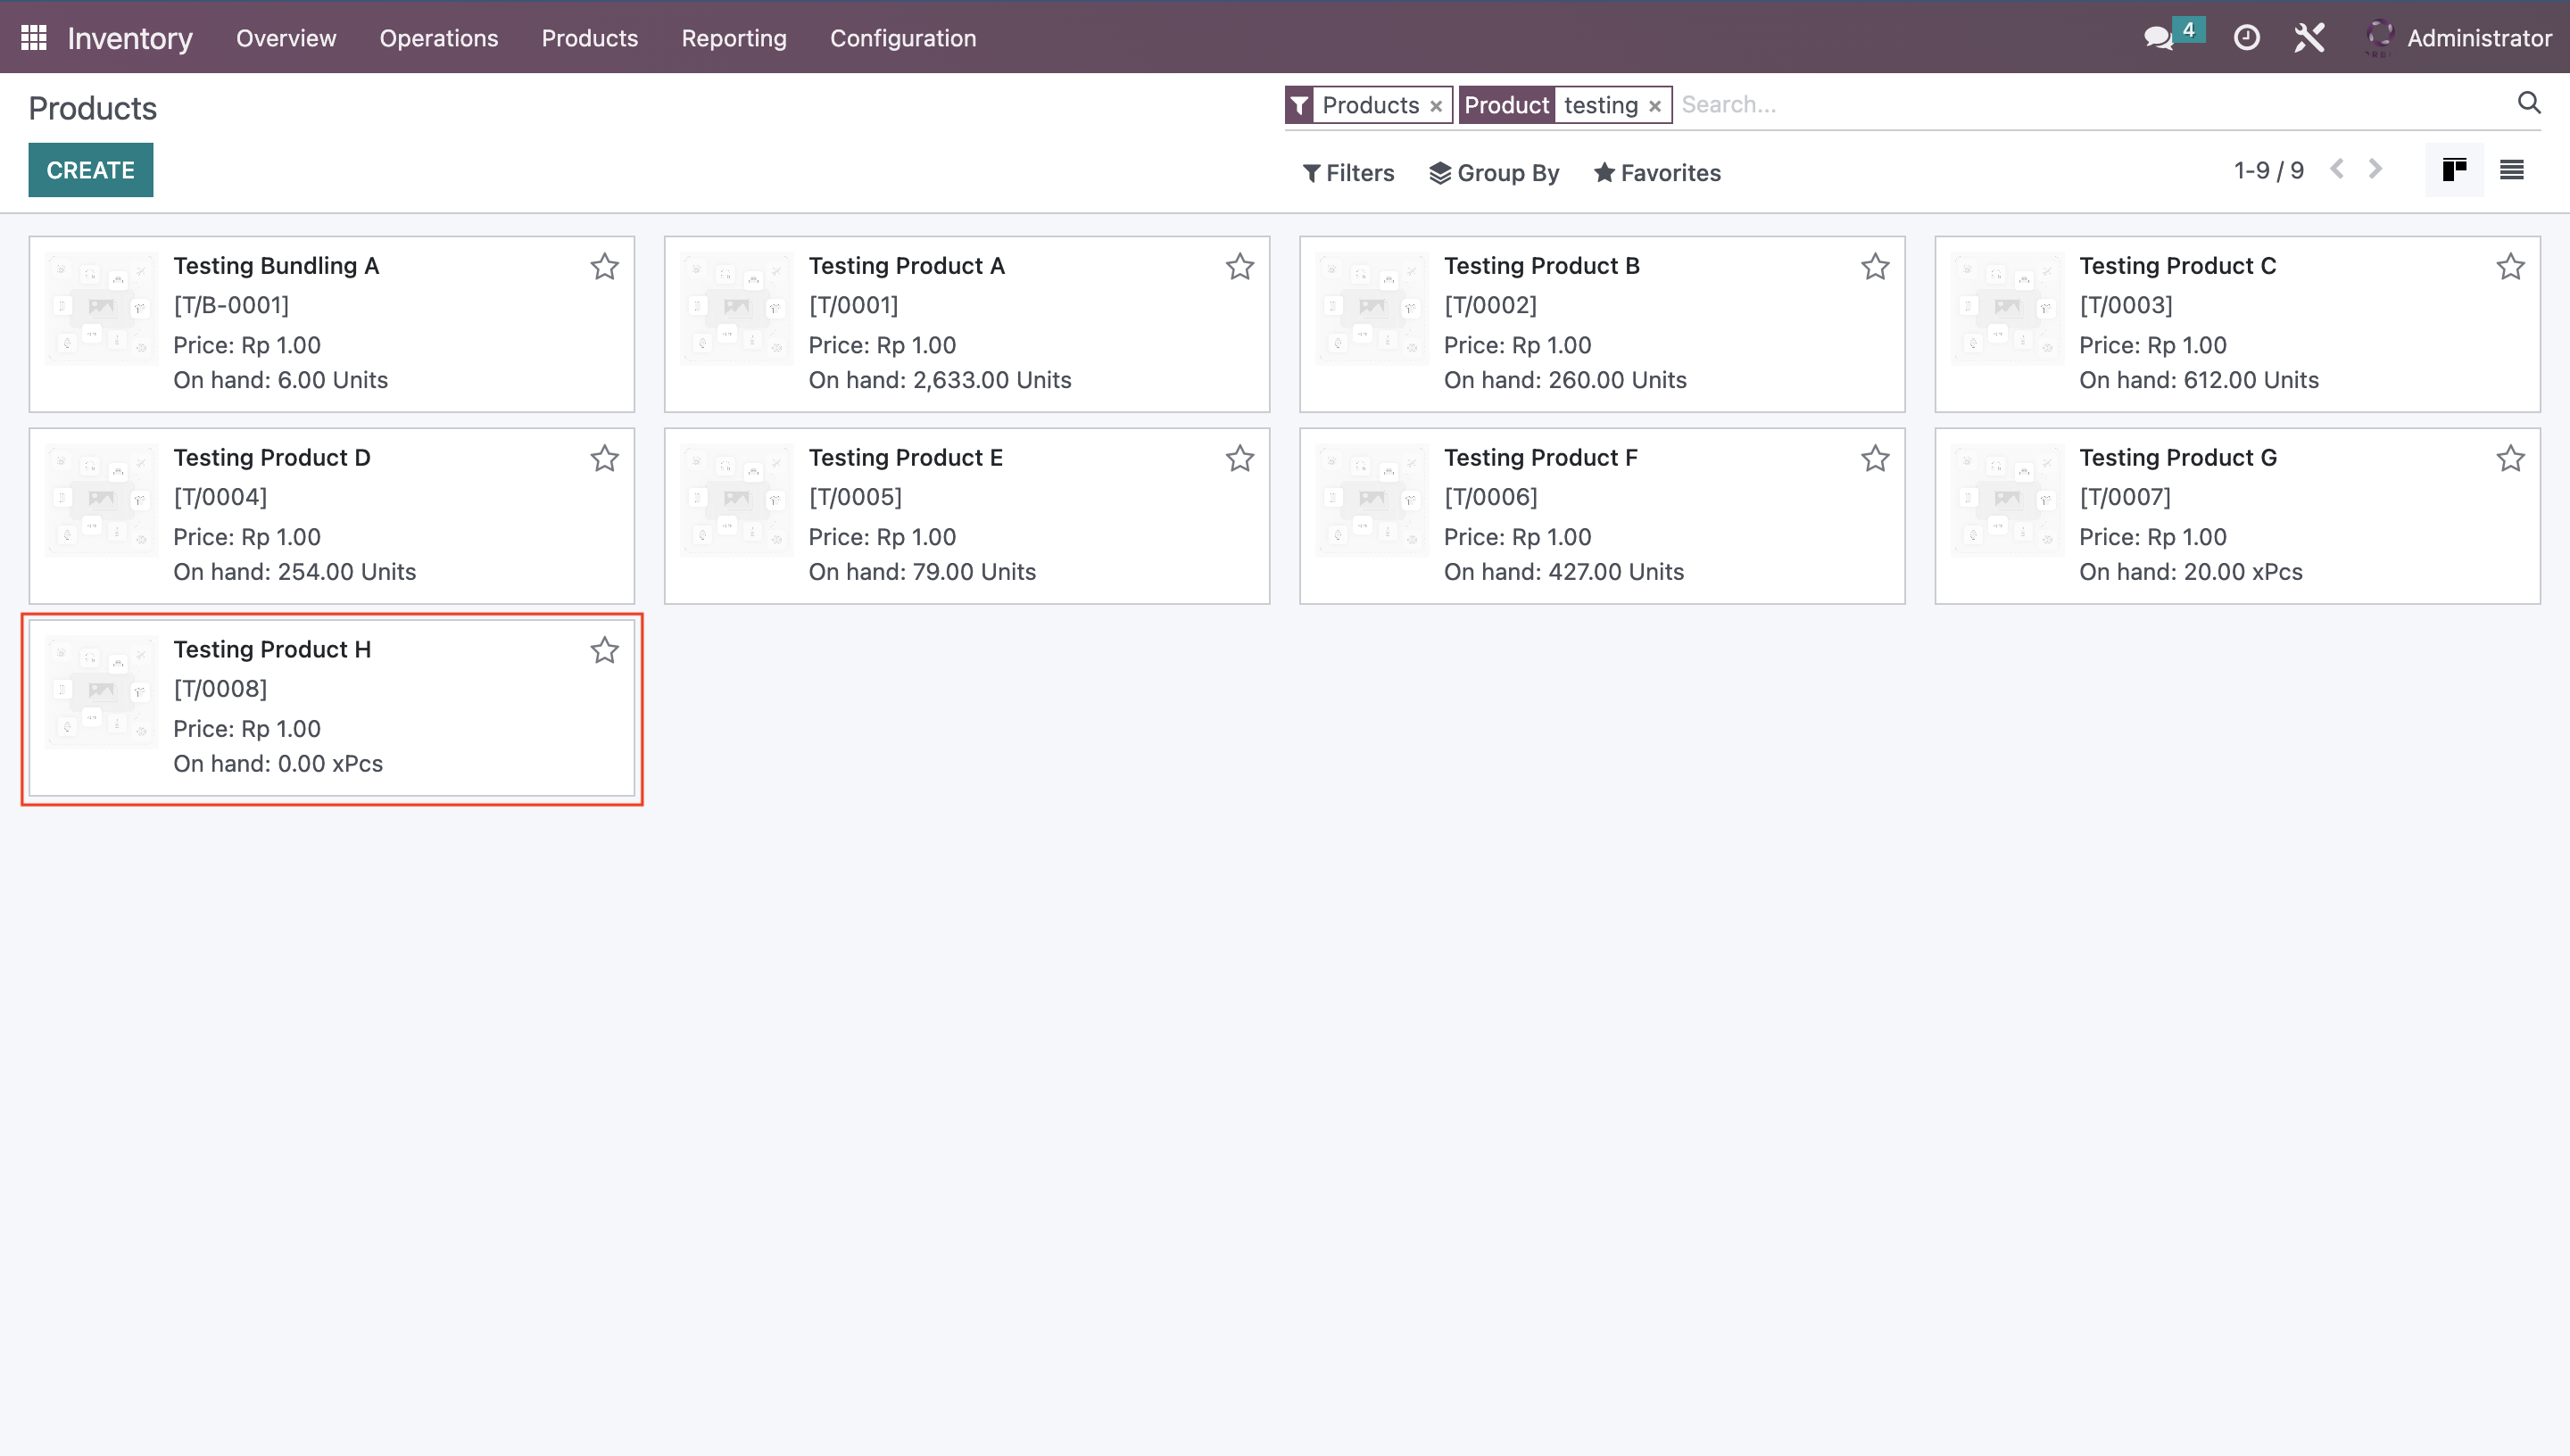Click the Testing Product H title
This screenshot has width=2570, height=1456.
click(x=272, y=649)
